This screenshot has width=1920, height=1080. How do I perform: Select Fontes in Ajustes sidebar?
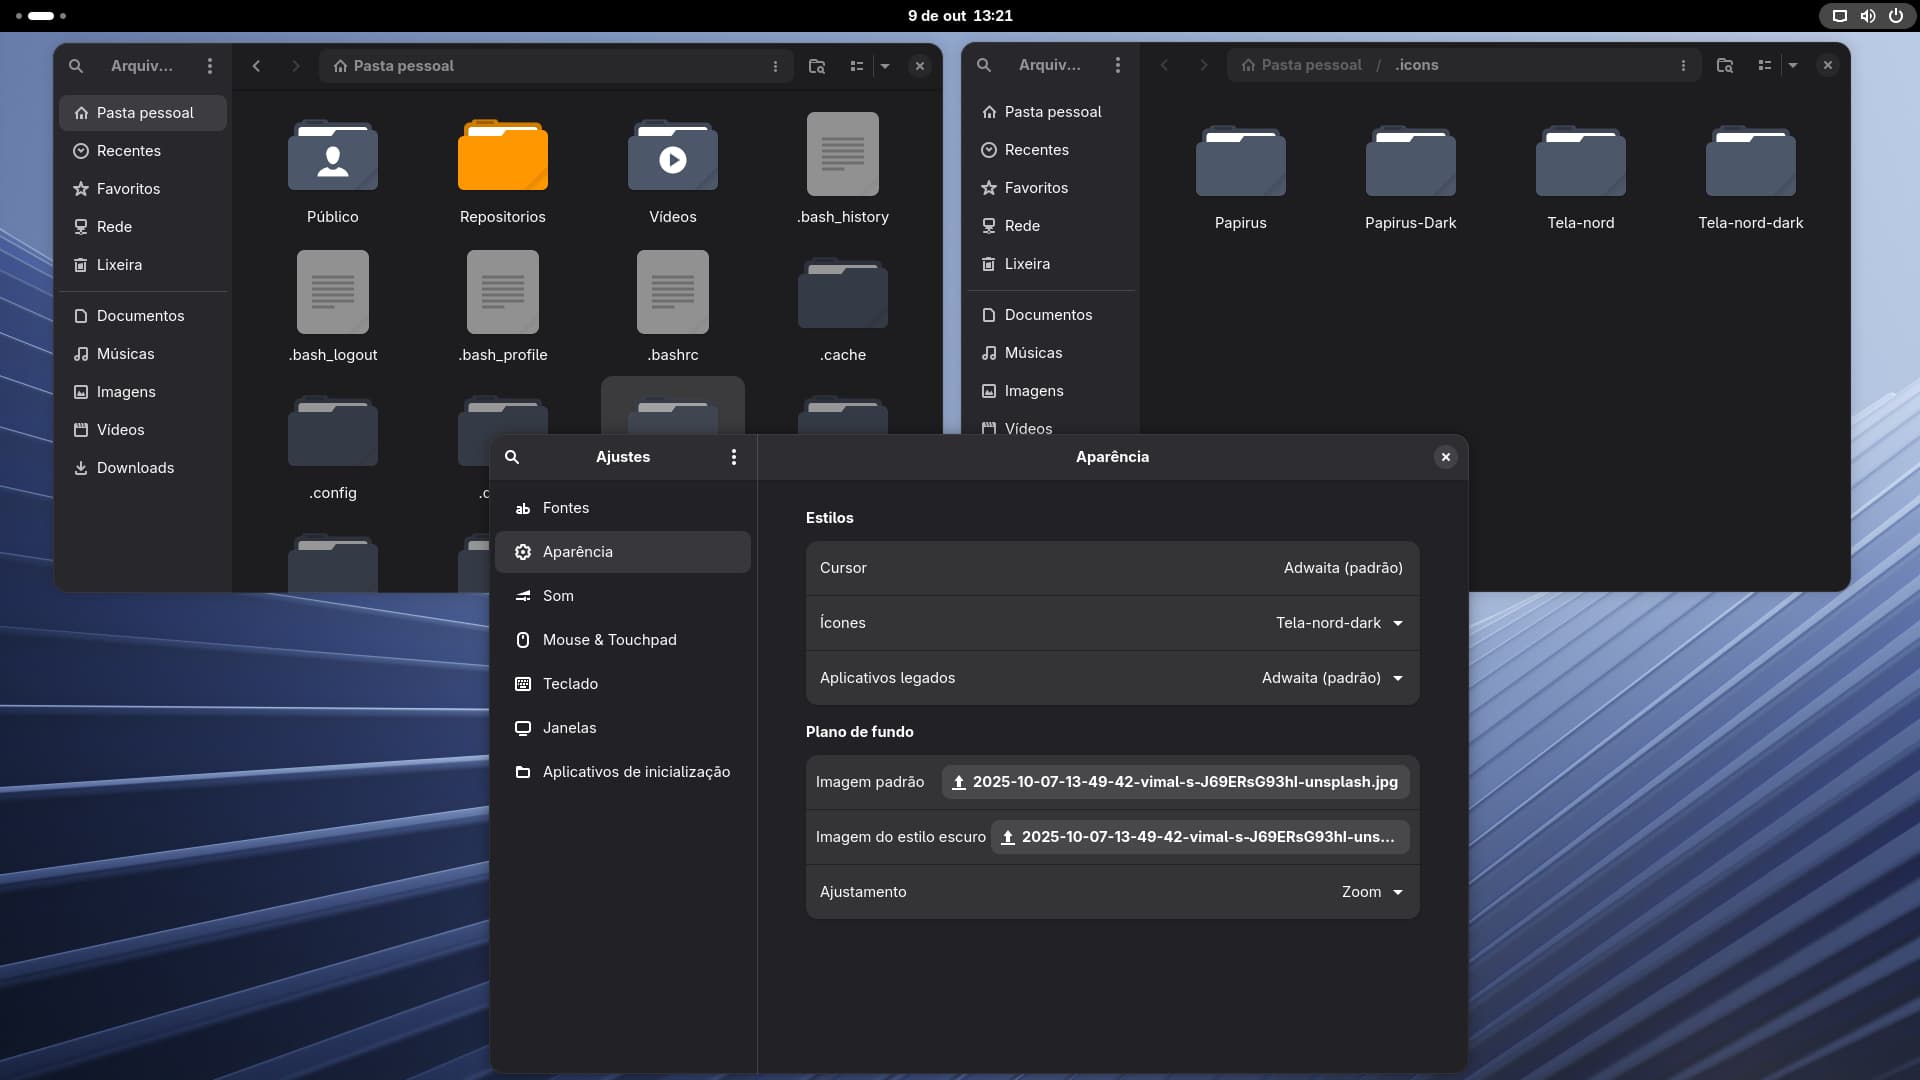coord(566,508)
